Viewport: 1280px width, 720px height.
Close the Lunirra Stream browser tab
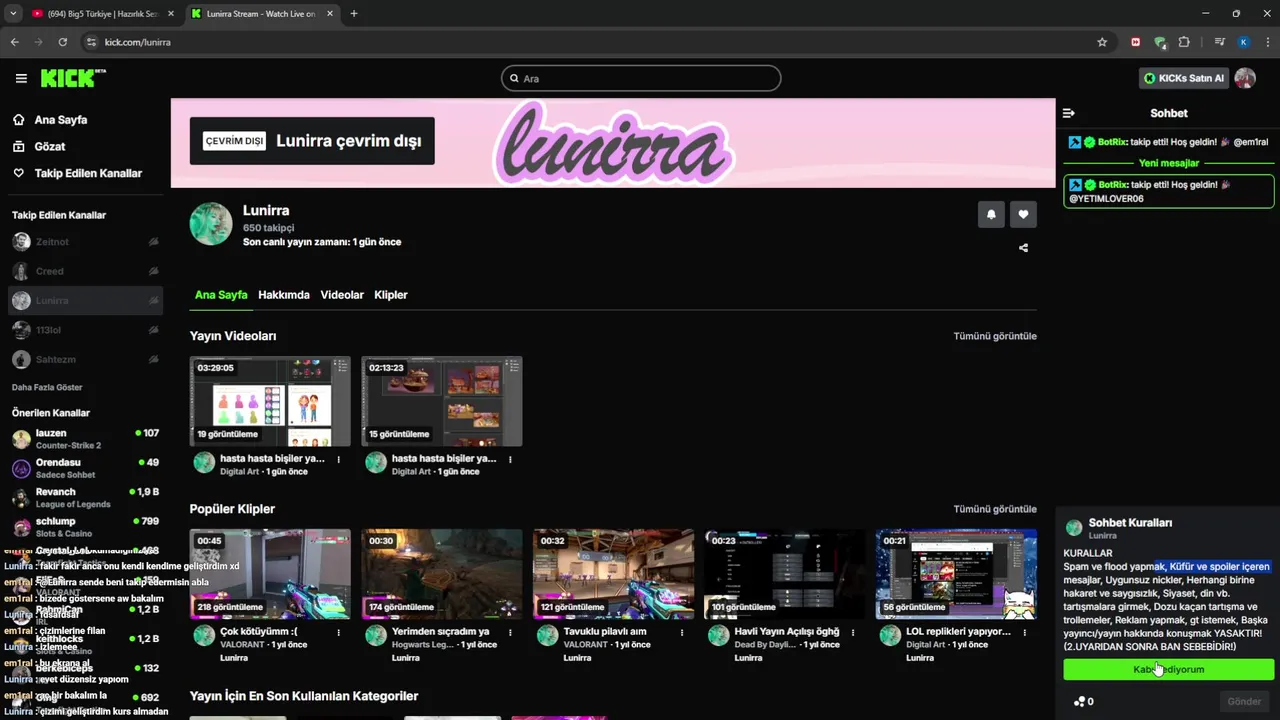328,14
